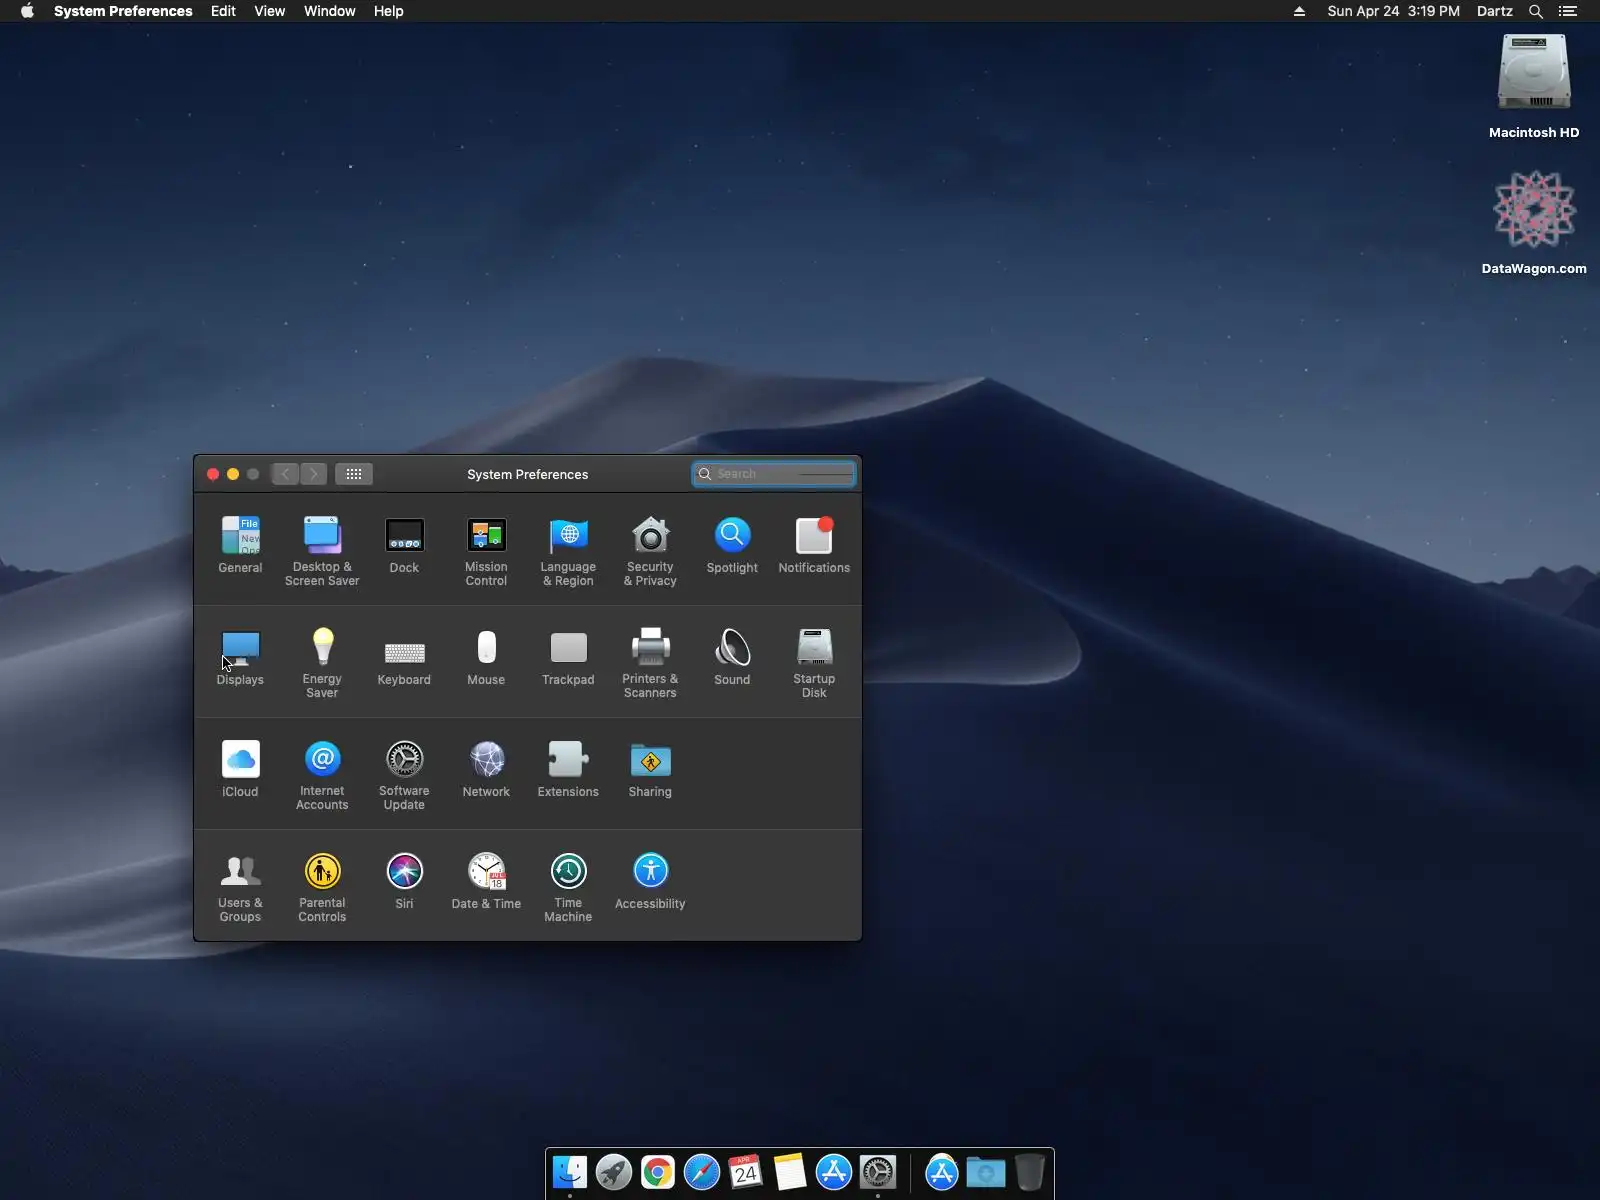
Task: Open Finder from the Dock
Action: pos(570,1172)
